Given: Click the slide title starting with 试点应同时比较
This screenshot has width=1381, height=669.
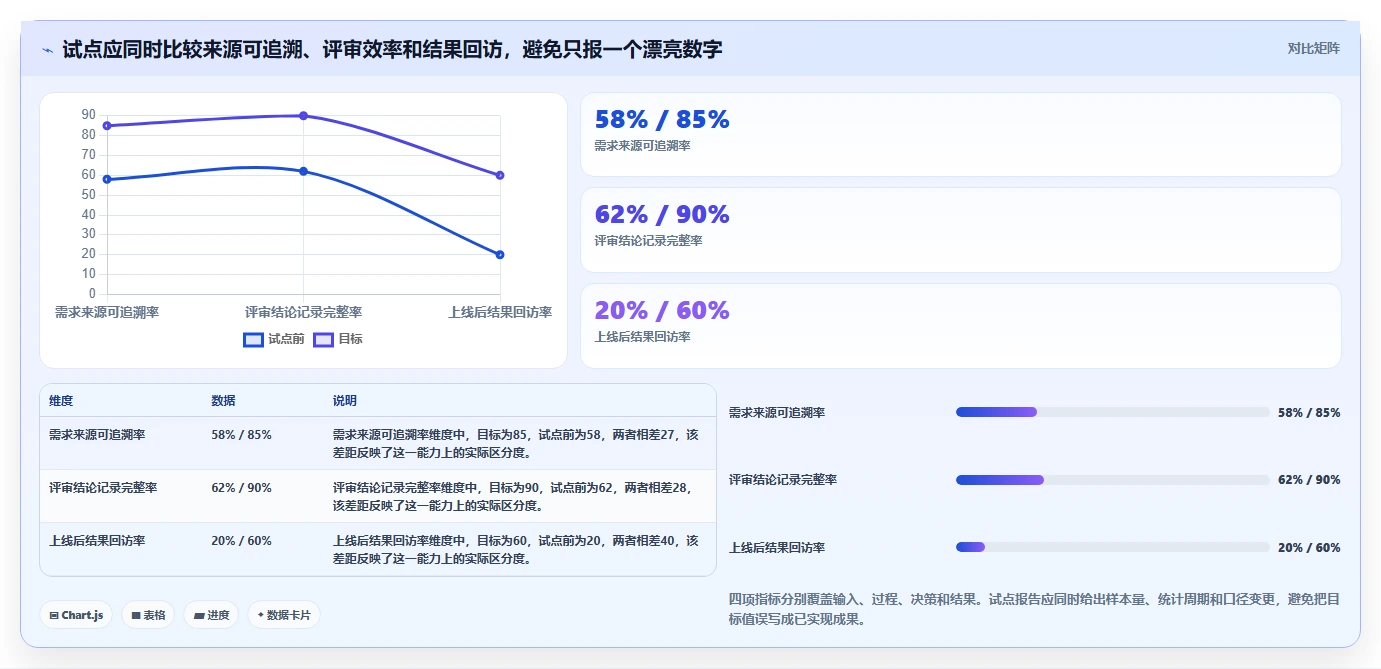Looking at the screenshot, I should click(392, 49).
